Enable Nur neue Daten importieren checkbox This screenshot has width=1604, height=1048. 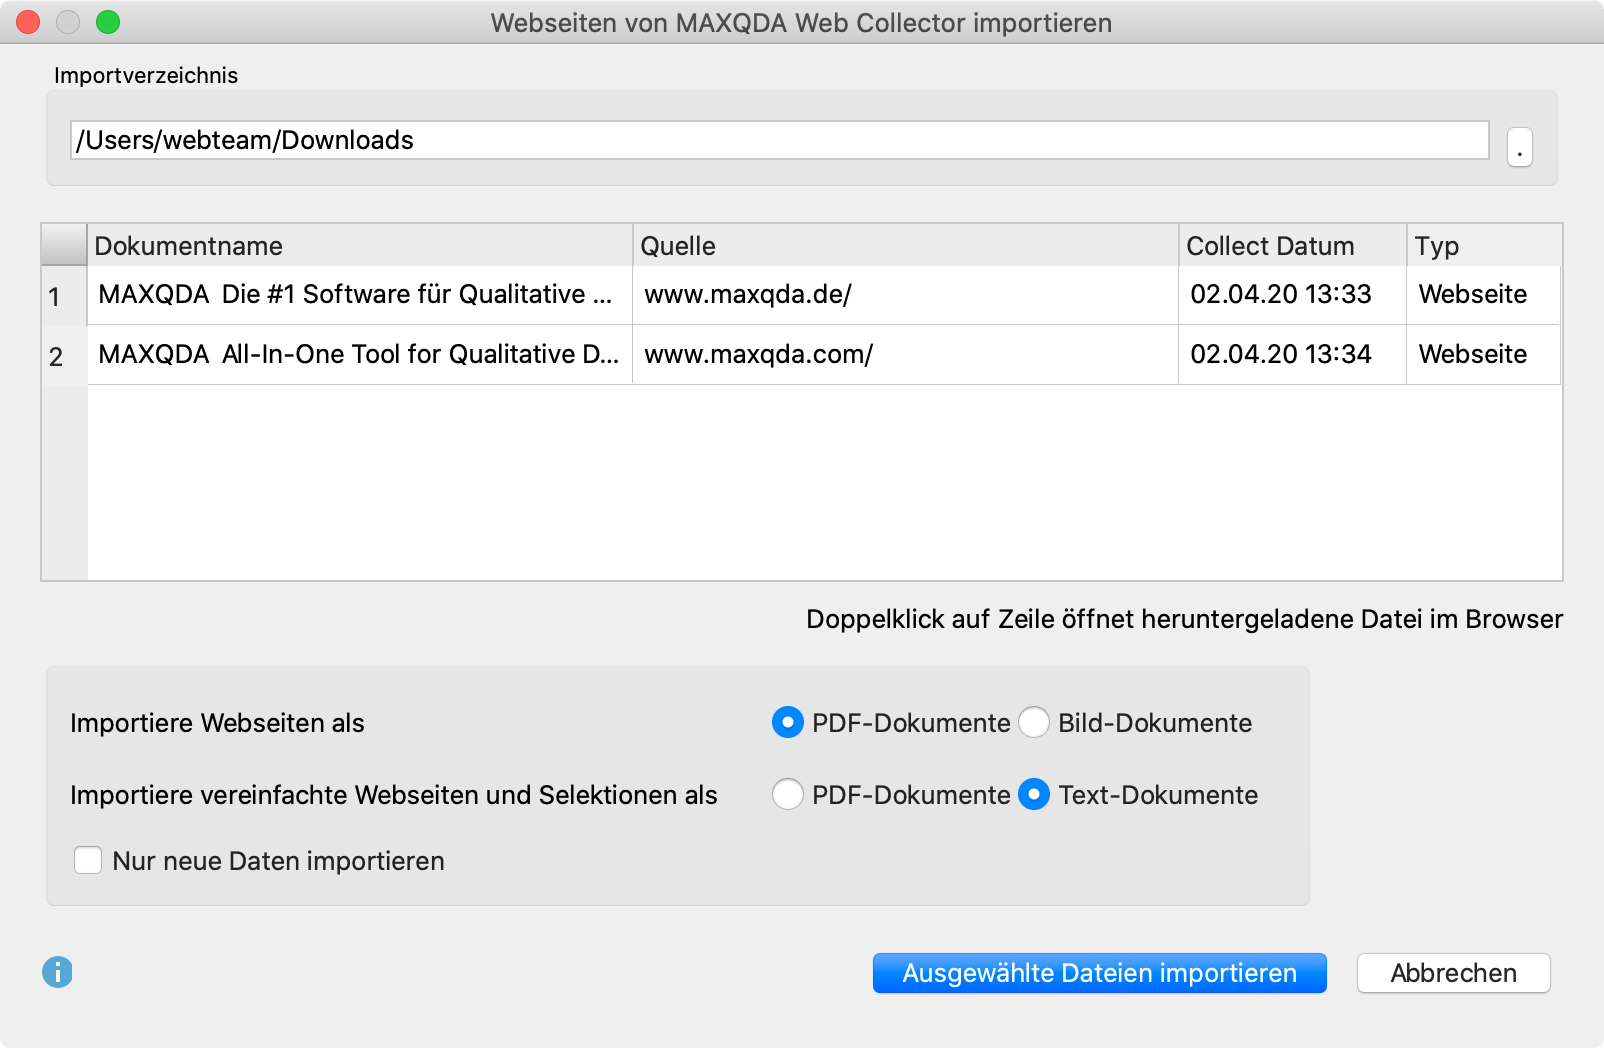pyautogui.click(x=88, y=860)
